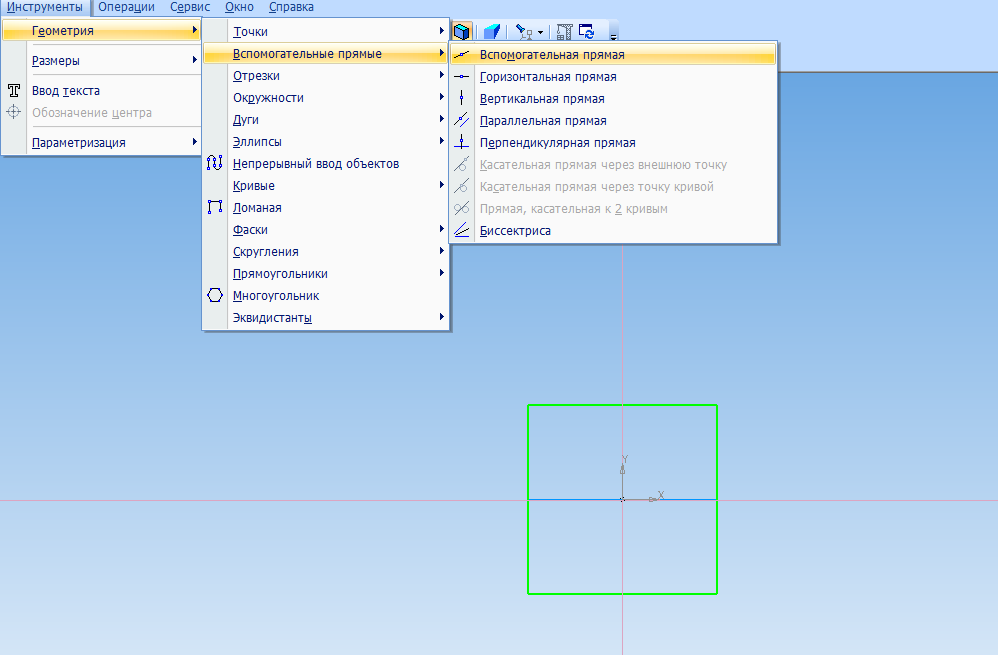Choose Ломаная command
The image size is (998, 655).
[326, 208]
